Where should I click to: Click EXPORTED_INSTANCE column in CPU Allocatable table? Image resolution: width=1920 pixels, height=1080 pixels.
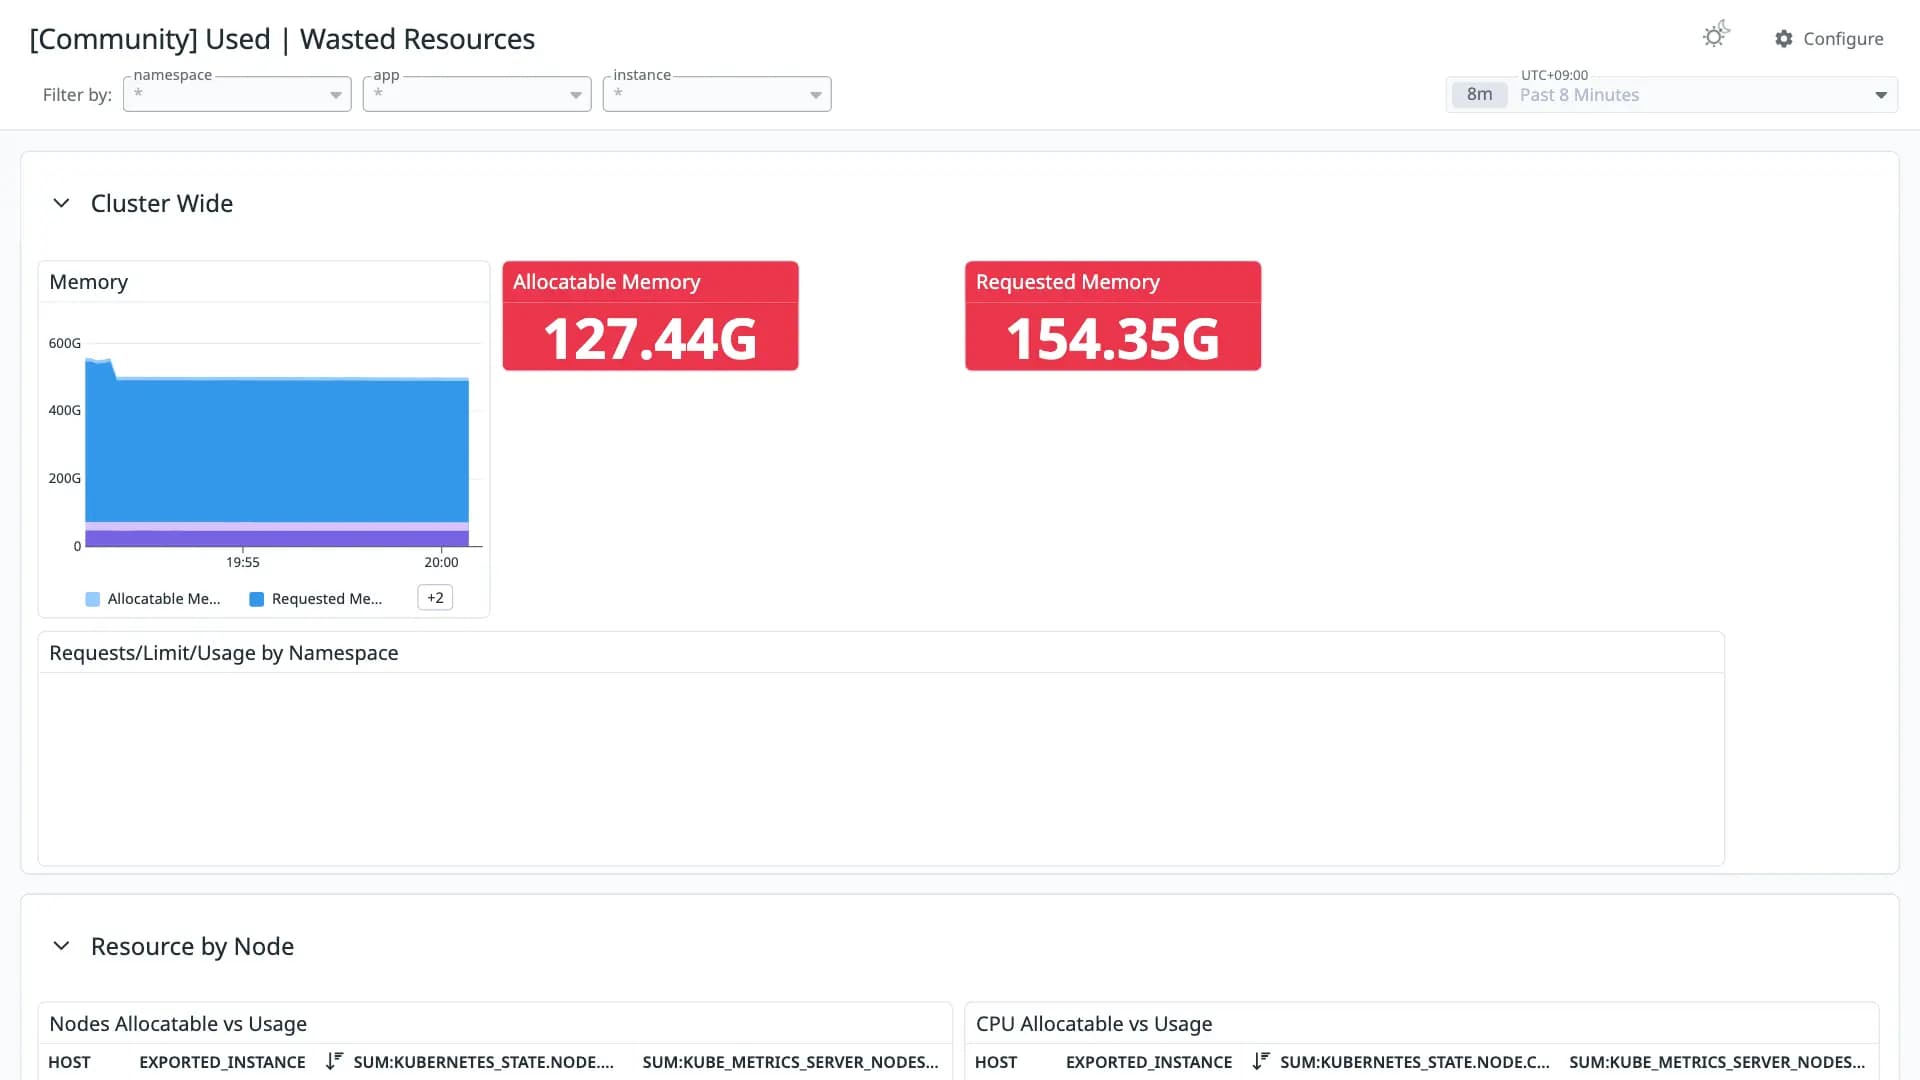[x=1149, y=1062]
